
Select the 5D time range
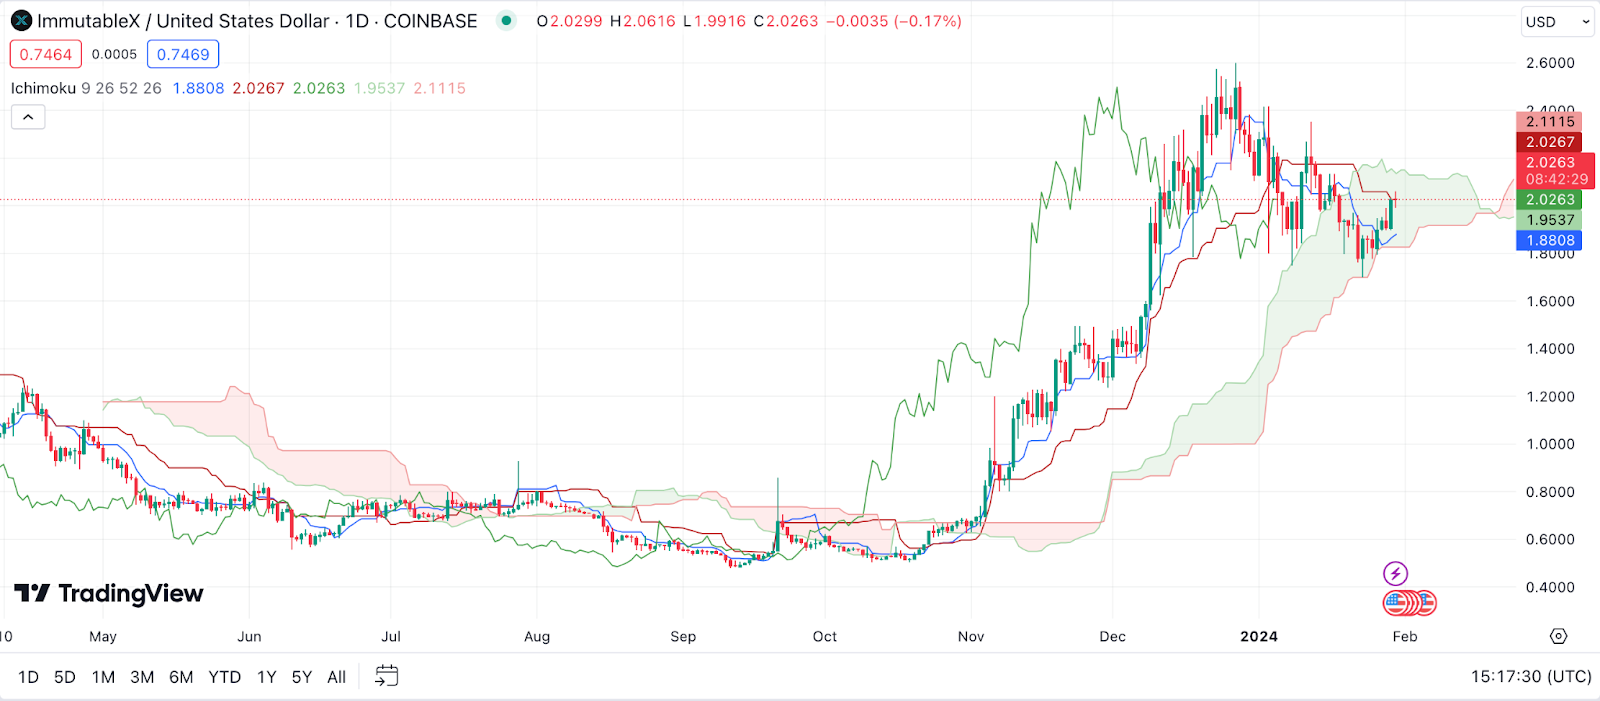pyautogui.click(x=65, y=677)
